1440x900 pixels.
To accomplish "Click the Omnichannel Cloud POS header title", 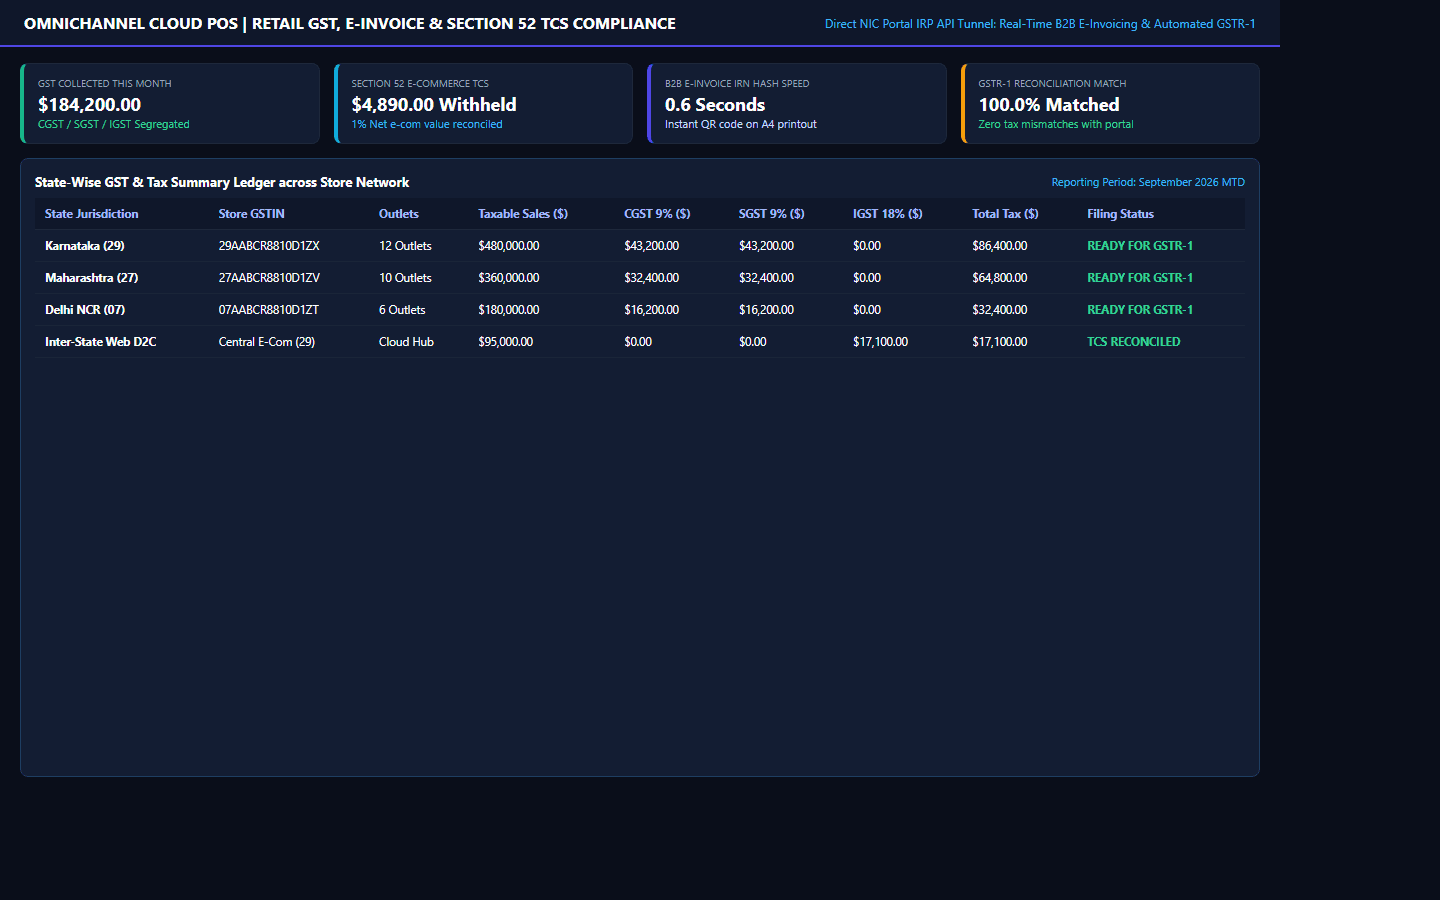I will click(x=350, y=23).
